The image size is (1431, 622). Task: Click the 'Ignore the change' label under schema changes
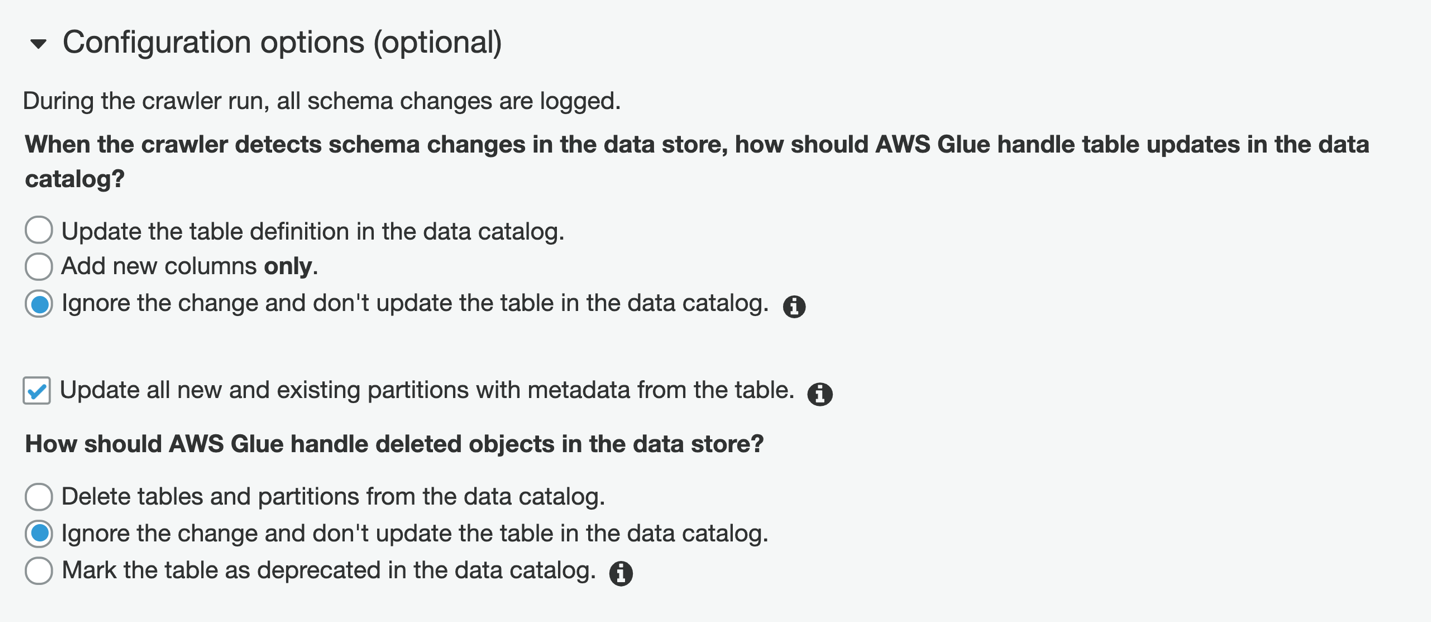point(414,303)
